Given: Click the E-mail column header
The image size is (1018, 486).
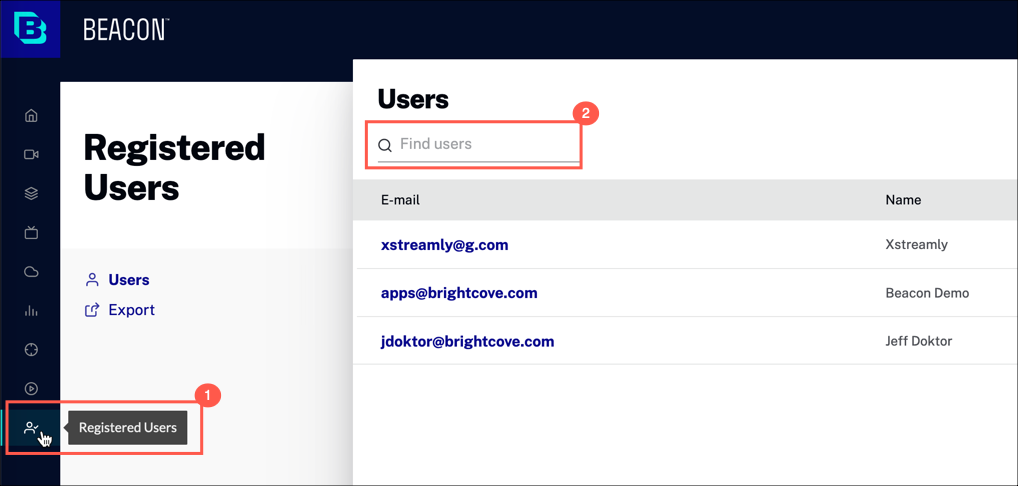Looking at the screenshot, I should [400, 200].
